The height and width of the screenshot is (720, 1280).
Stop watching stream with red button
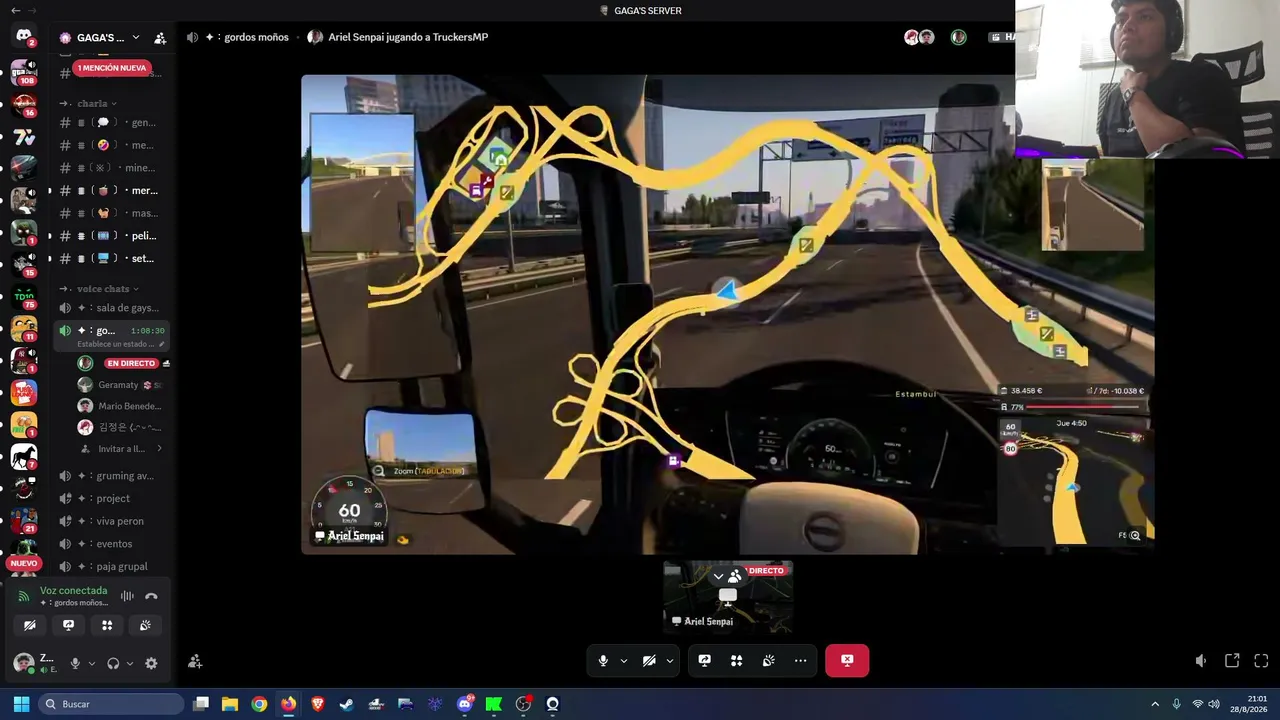pos(847,660)
